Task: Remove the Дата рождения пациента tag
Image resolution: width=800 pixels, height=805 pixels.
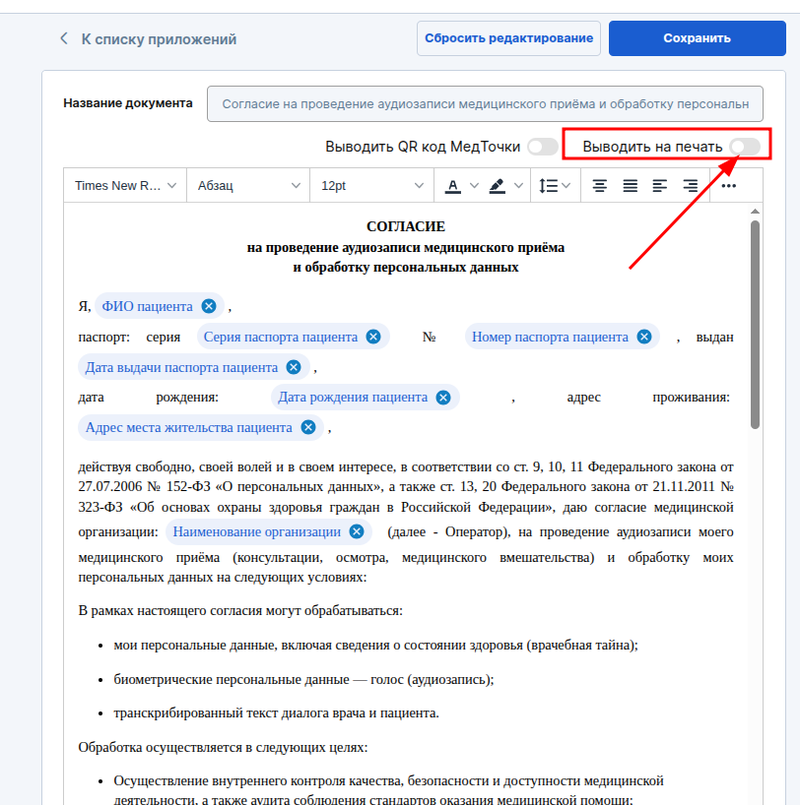Action: pyautogui.click(x=443, y=397)
